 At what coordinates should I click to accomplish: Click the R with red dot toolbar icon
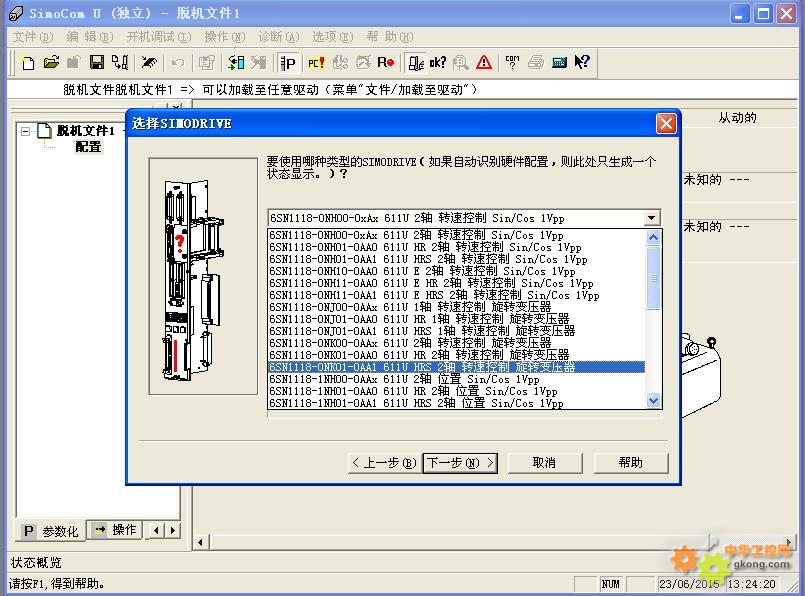pos(386,63)
